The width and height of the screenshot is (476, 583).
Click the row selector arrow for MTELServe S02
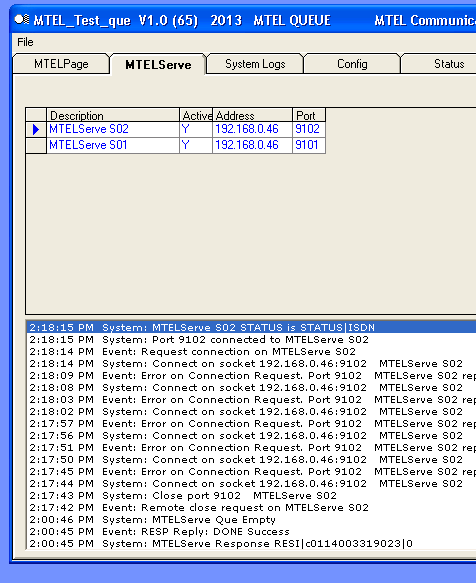(36, 129)
